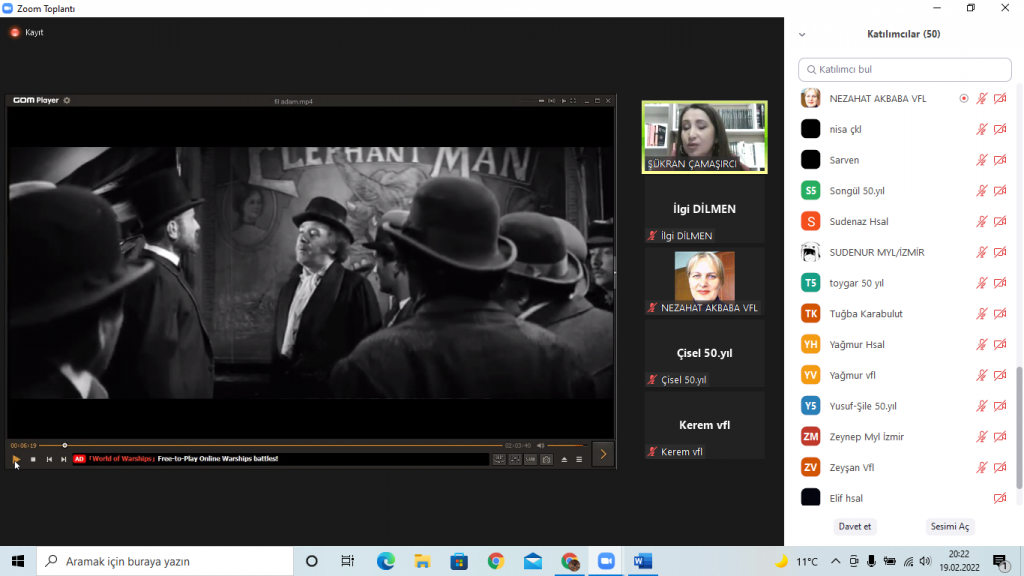The width and height of the screenshot is (1024, 576).
Task: Skip to next file in GOM Player
Action: pyautogui.click(x=64, y=458)
